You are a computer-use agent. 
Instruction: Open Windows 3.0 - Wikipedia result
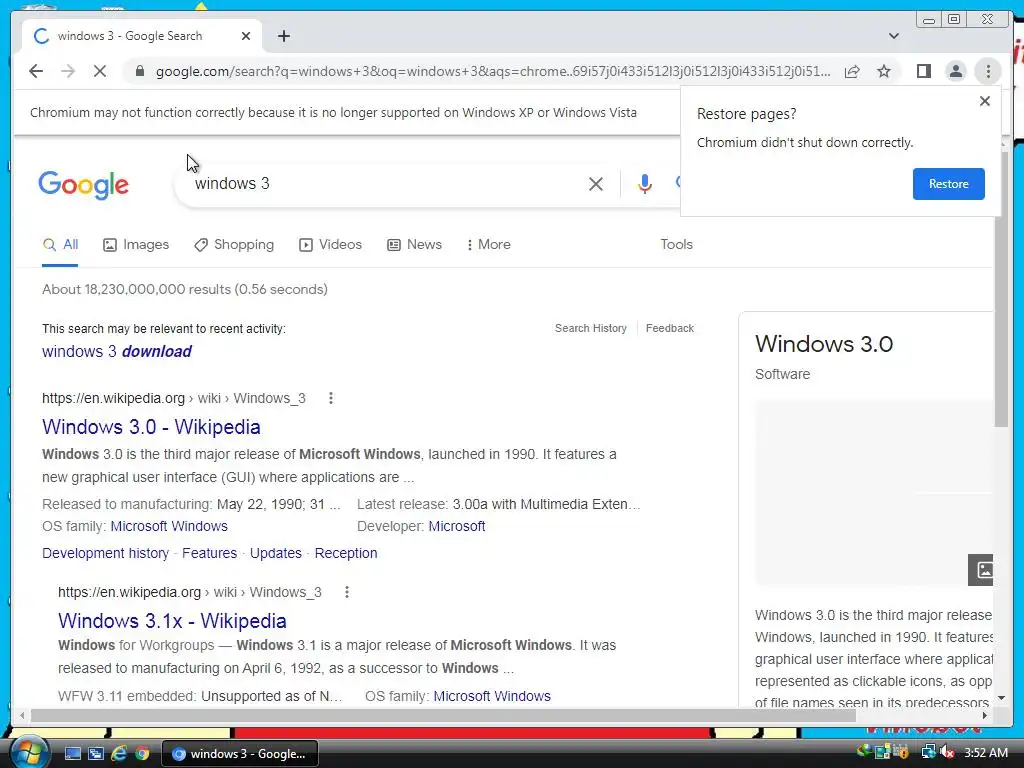tap(151, 427)
